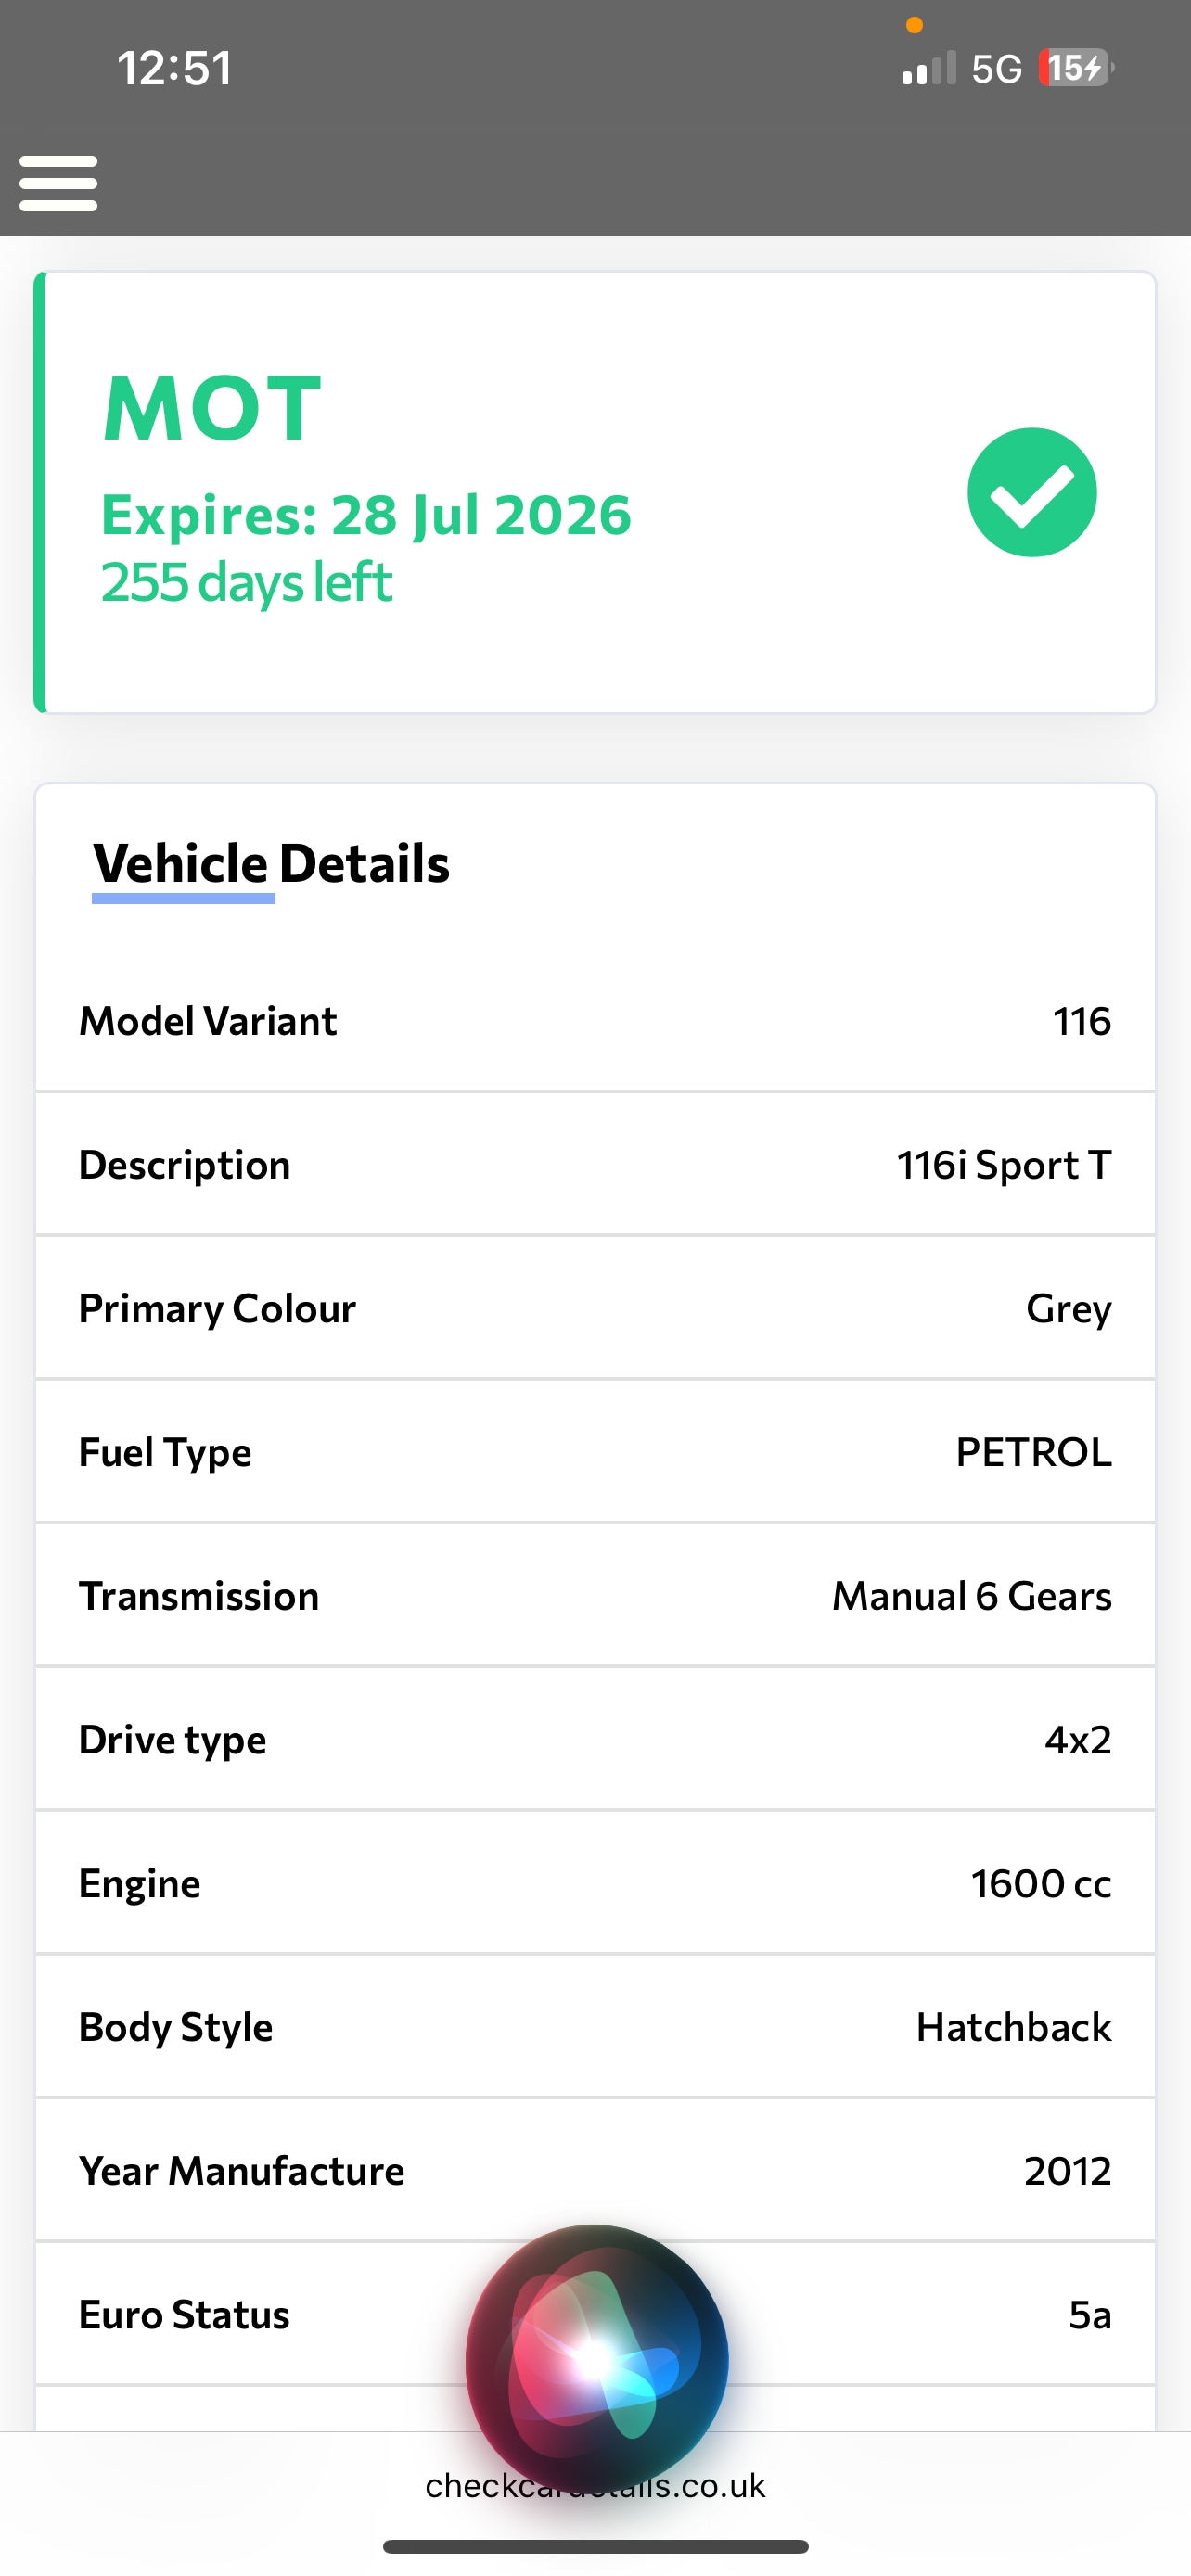Tap the 255 days left text
Viewport: 1191px width, 2576px height.
point(246,582)
